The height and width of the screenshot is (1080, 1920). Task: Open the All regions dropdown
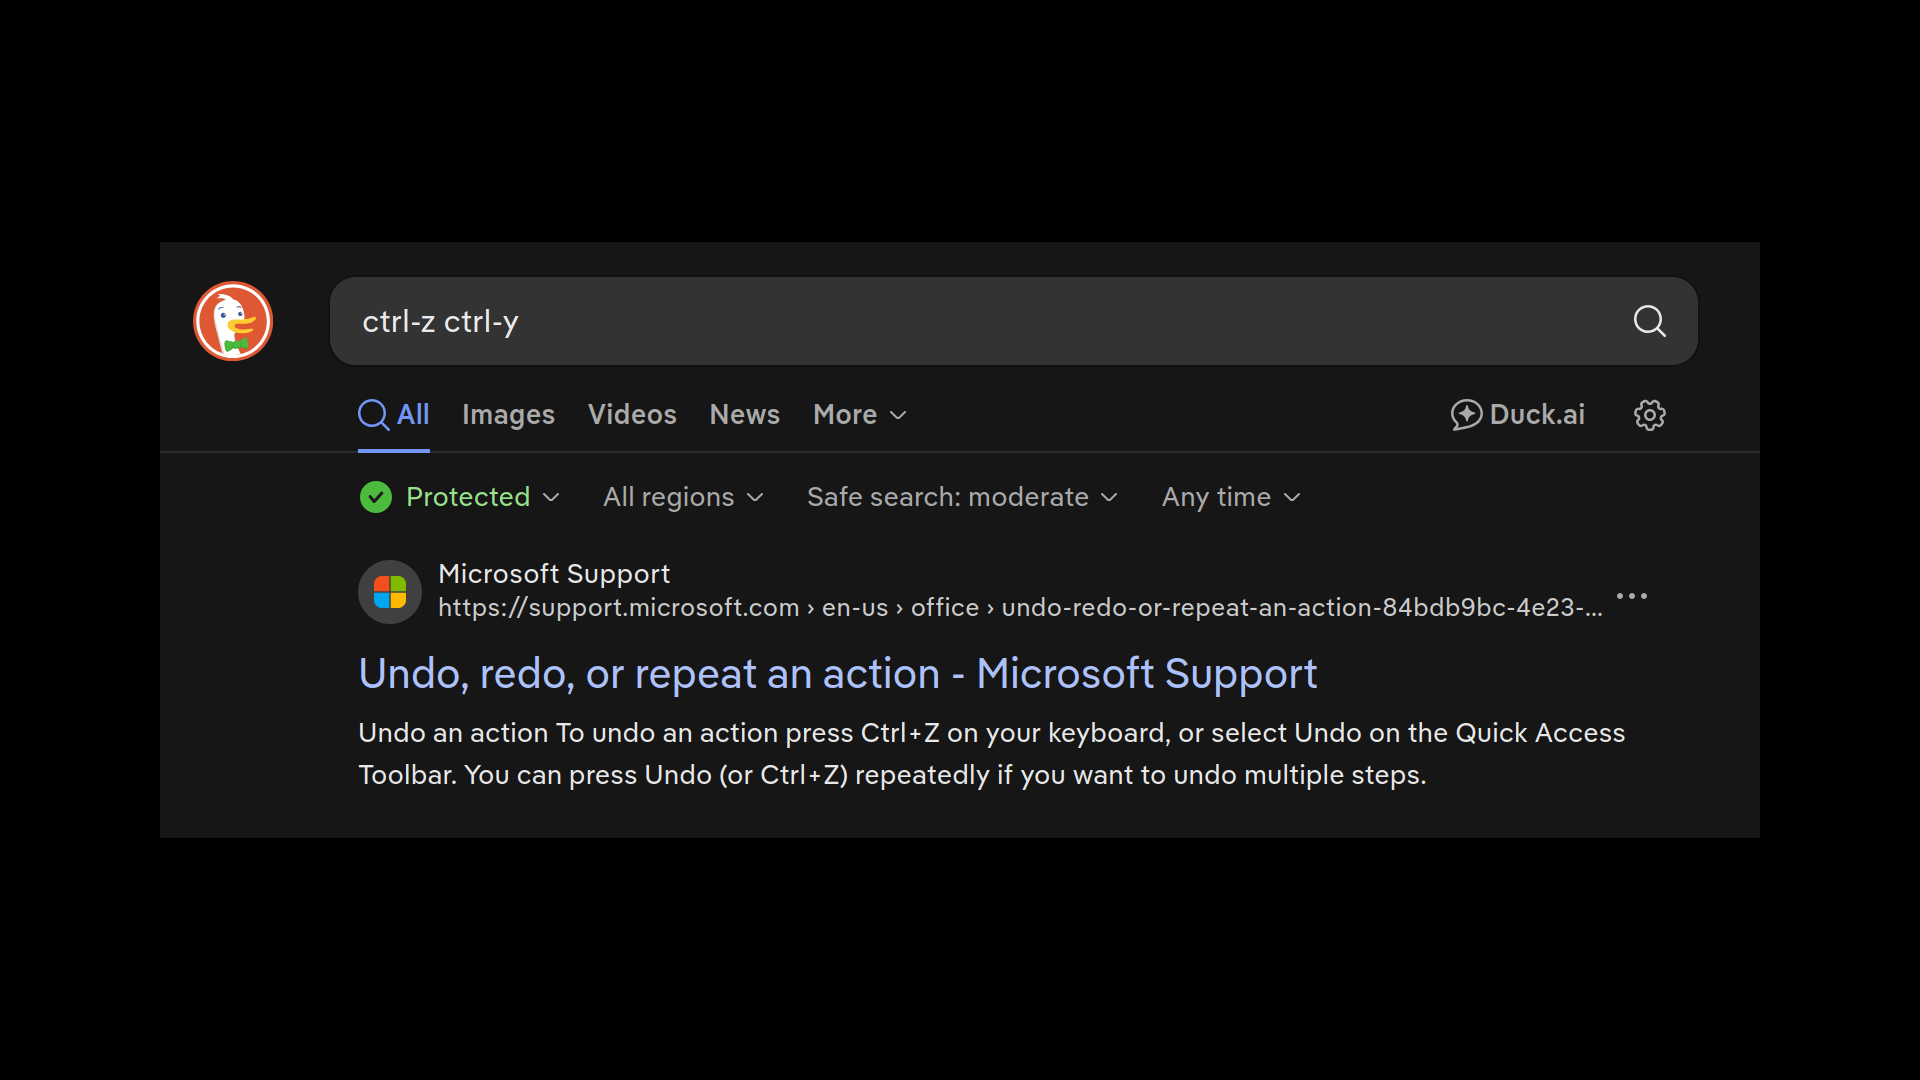tap(684, 497)
